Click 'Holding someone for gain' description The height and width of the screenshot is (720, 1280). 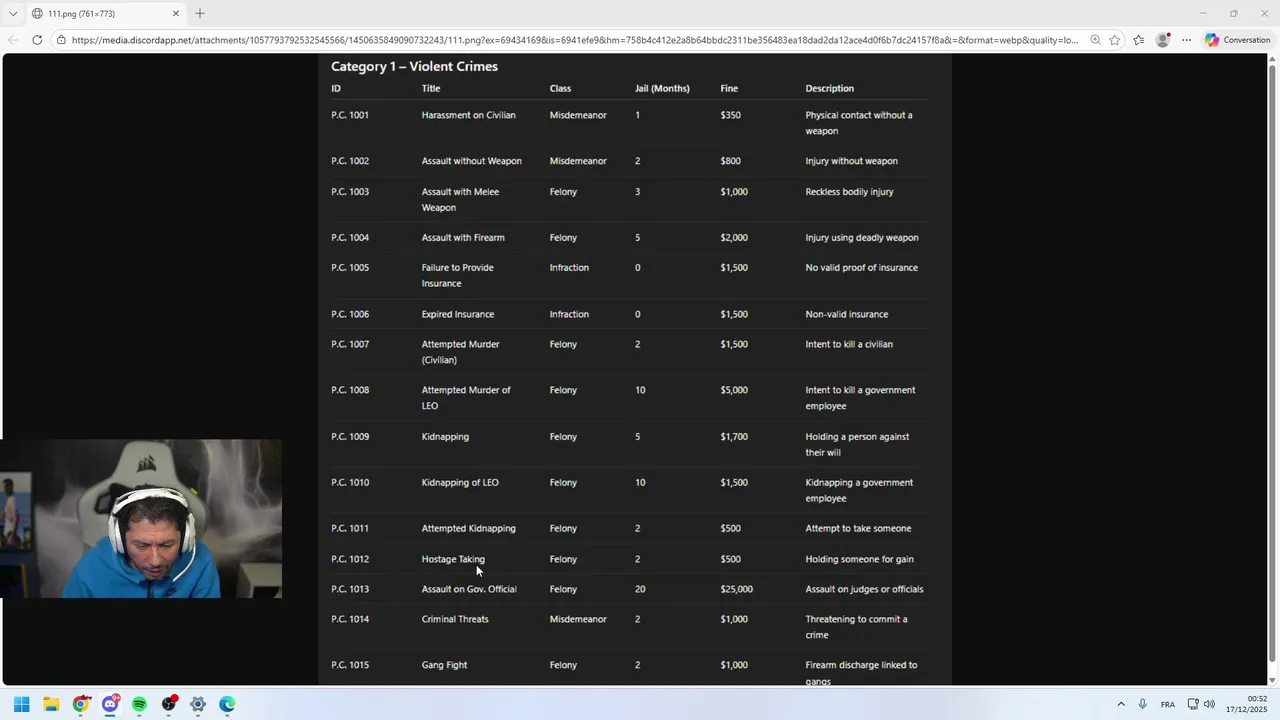pyautogui.click(x=859, y=559)
